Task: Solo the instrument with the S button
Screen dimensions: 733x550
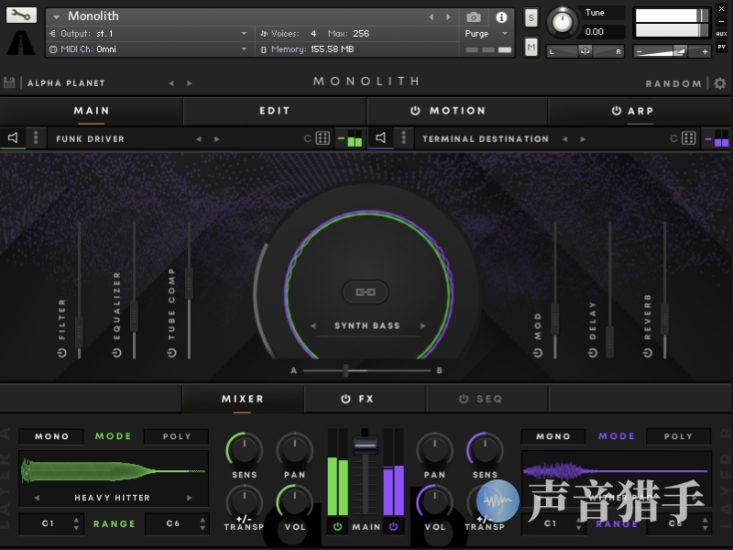Action: 531,18
